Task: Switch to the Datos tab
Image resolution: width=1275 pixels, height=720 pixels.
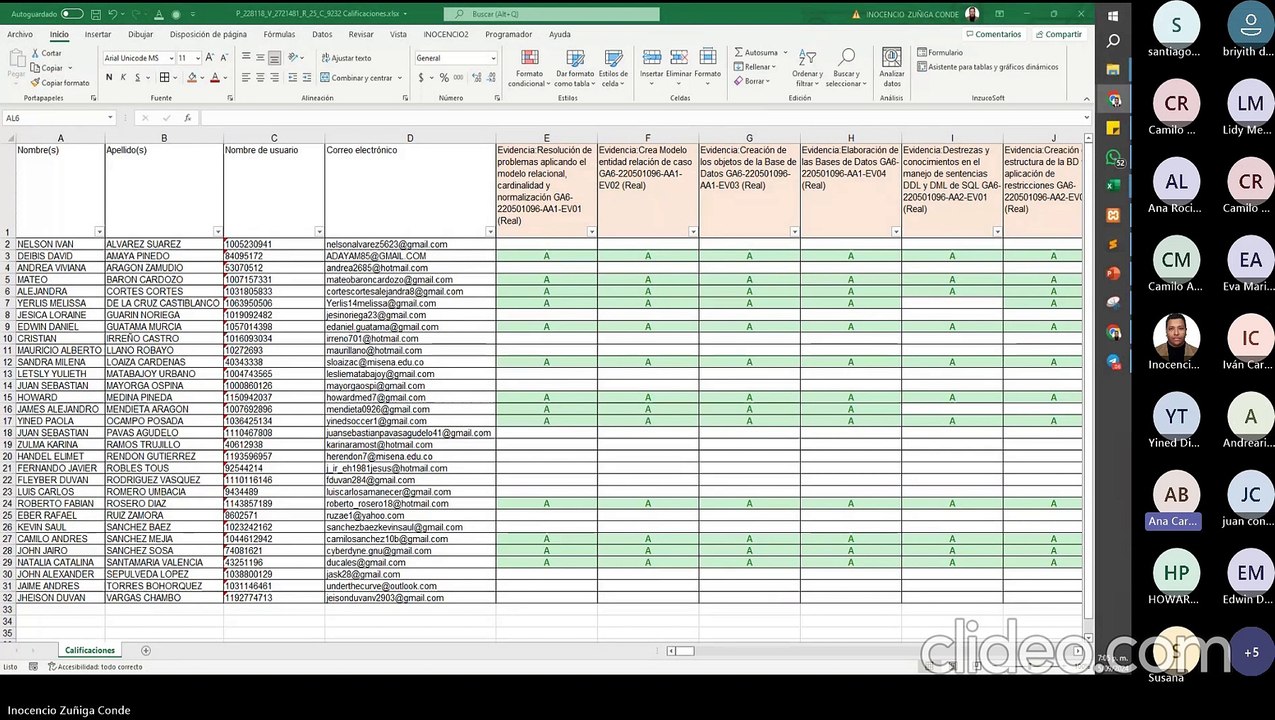Action: pyautogui.click(x=322, y=34)
